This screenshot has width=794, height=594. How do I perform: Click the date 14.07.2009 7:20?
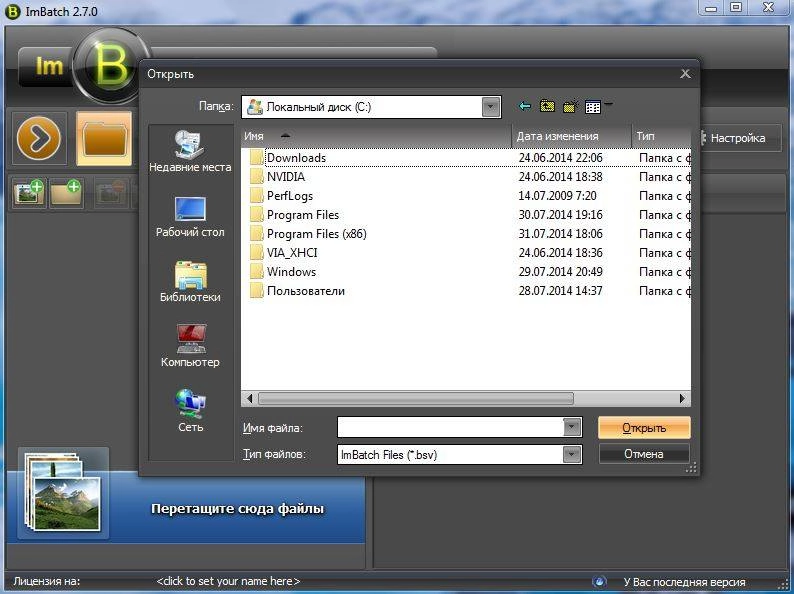[557, 196]
